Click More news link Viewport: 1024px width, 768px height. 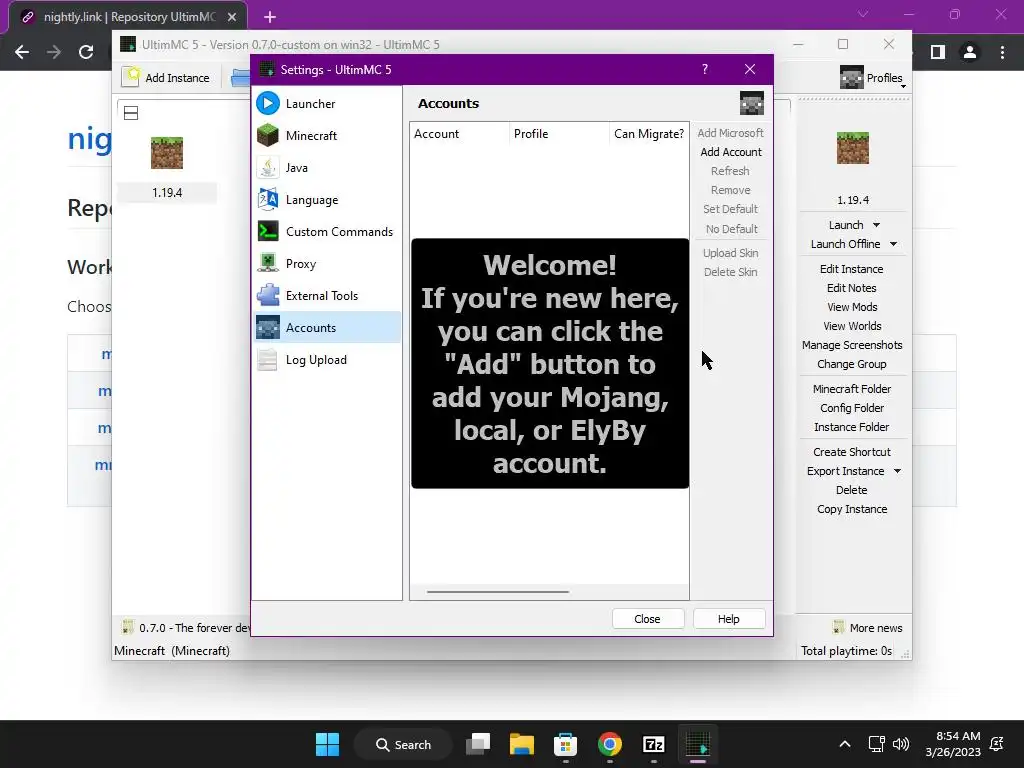[x=868, y=628]
